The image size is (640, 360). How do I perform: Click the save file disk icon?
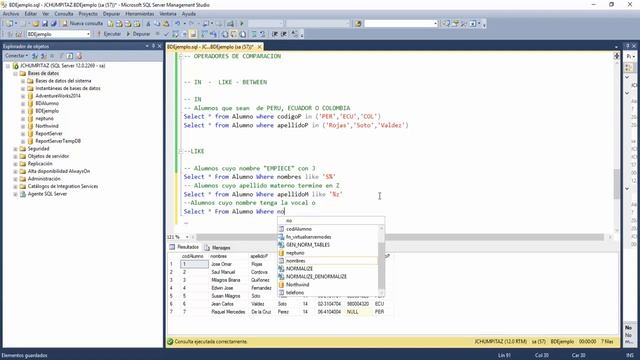coord(44,24)
